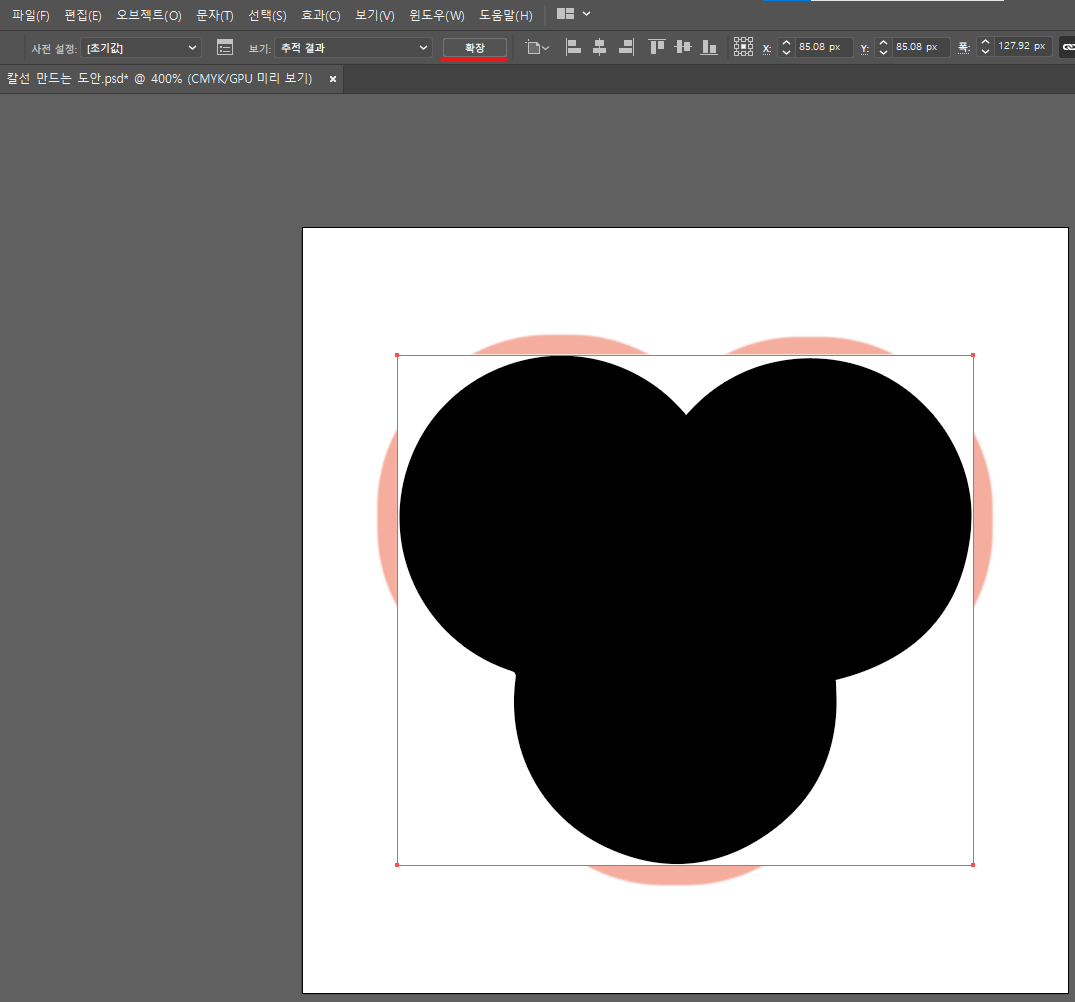Align objects vertically to the top
Image resolution: width=1075 pixels, height=1002 pixels.
coord(657,47)
